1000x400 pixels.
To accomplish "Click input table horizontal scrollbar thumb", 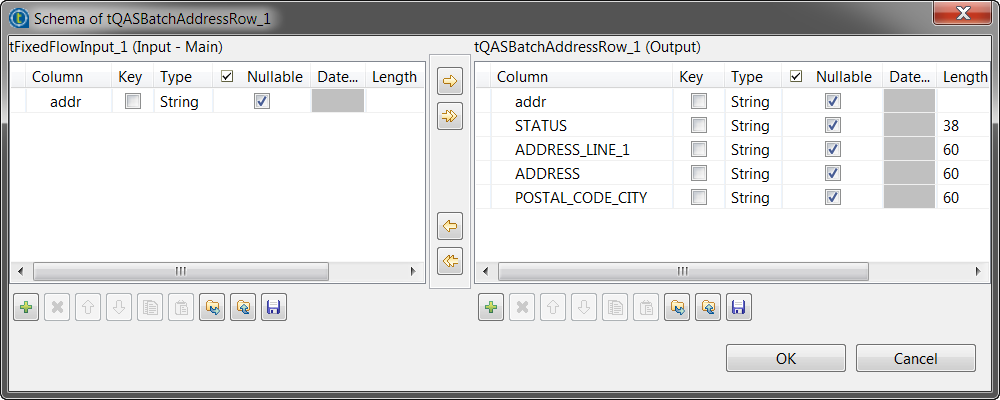I will pos(180,271).
